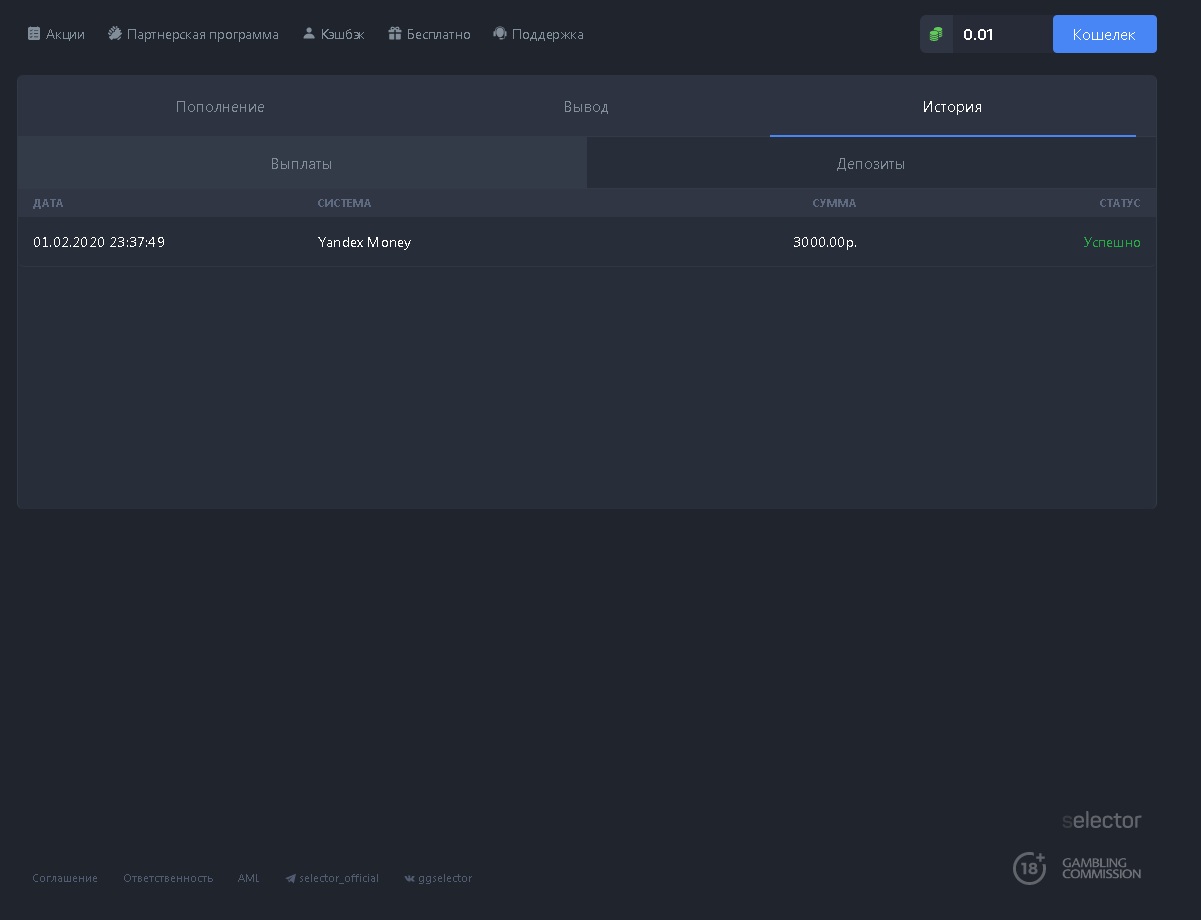Open the Соглашение footer link
This screenshot has width=1201, height=920.
(65, 878)
